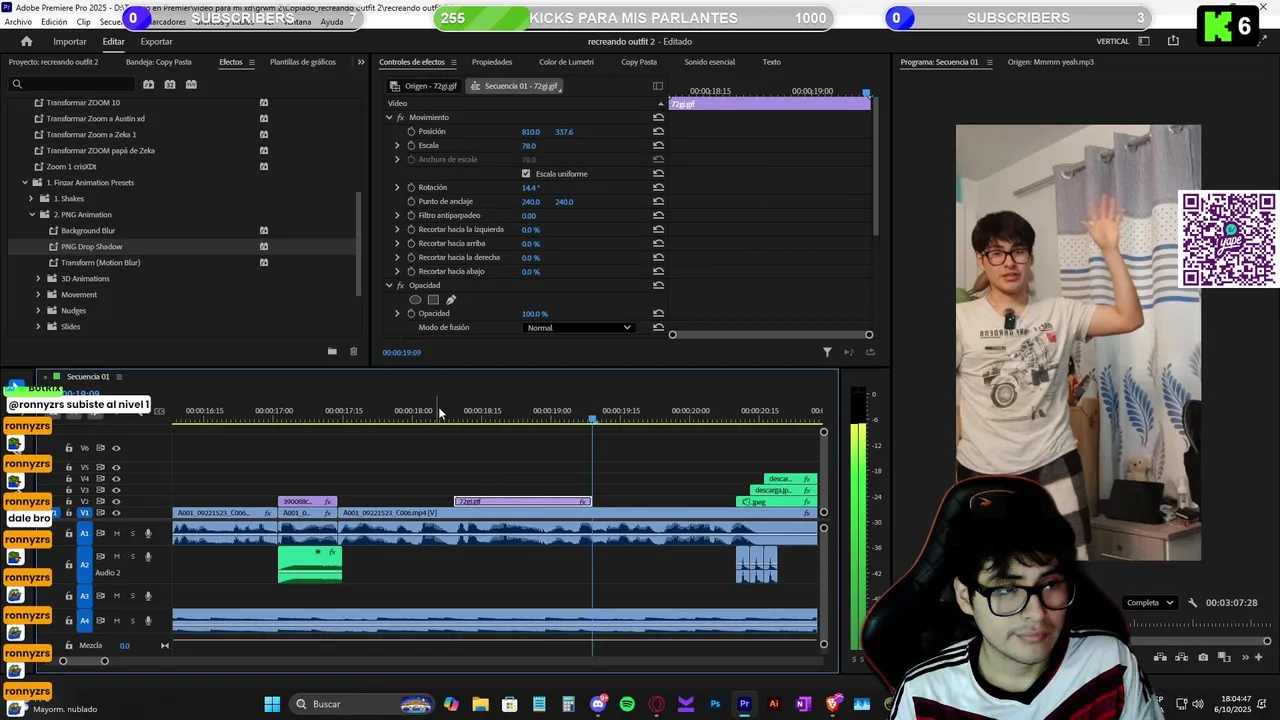Viewport: 1280px width, 720px height.
Task: Filter effects by 32-bit Color badge
Action: (169, 84)
